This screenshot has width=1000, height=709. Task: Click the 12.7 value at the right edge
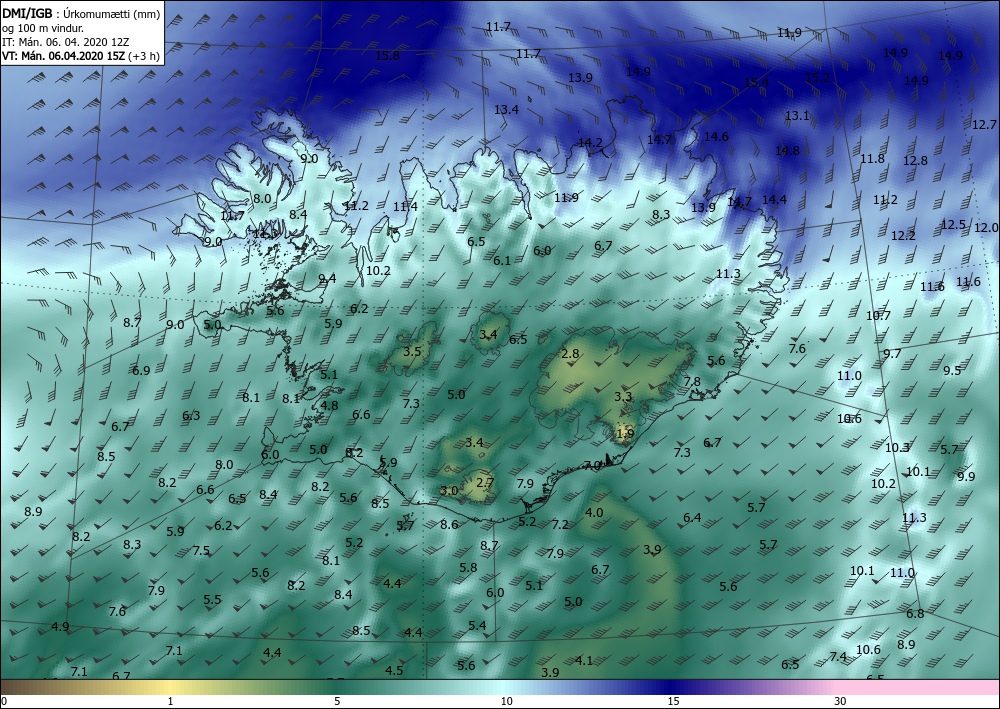(x=984, y=124)
